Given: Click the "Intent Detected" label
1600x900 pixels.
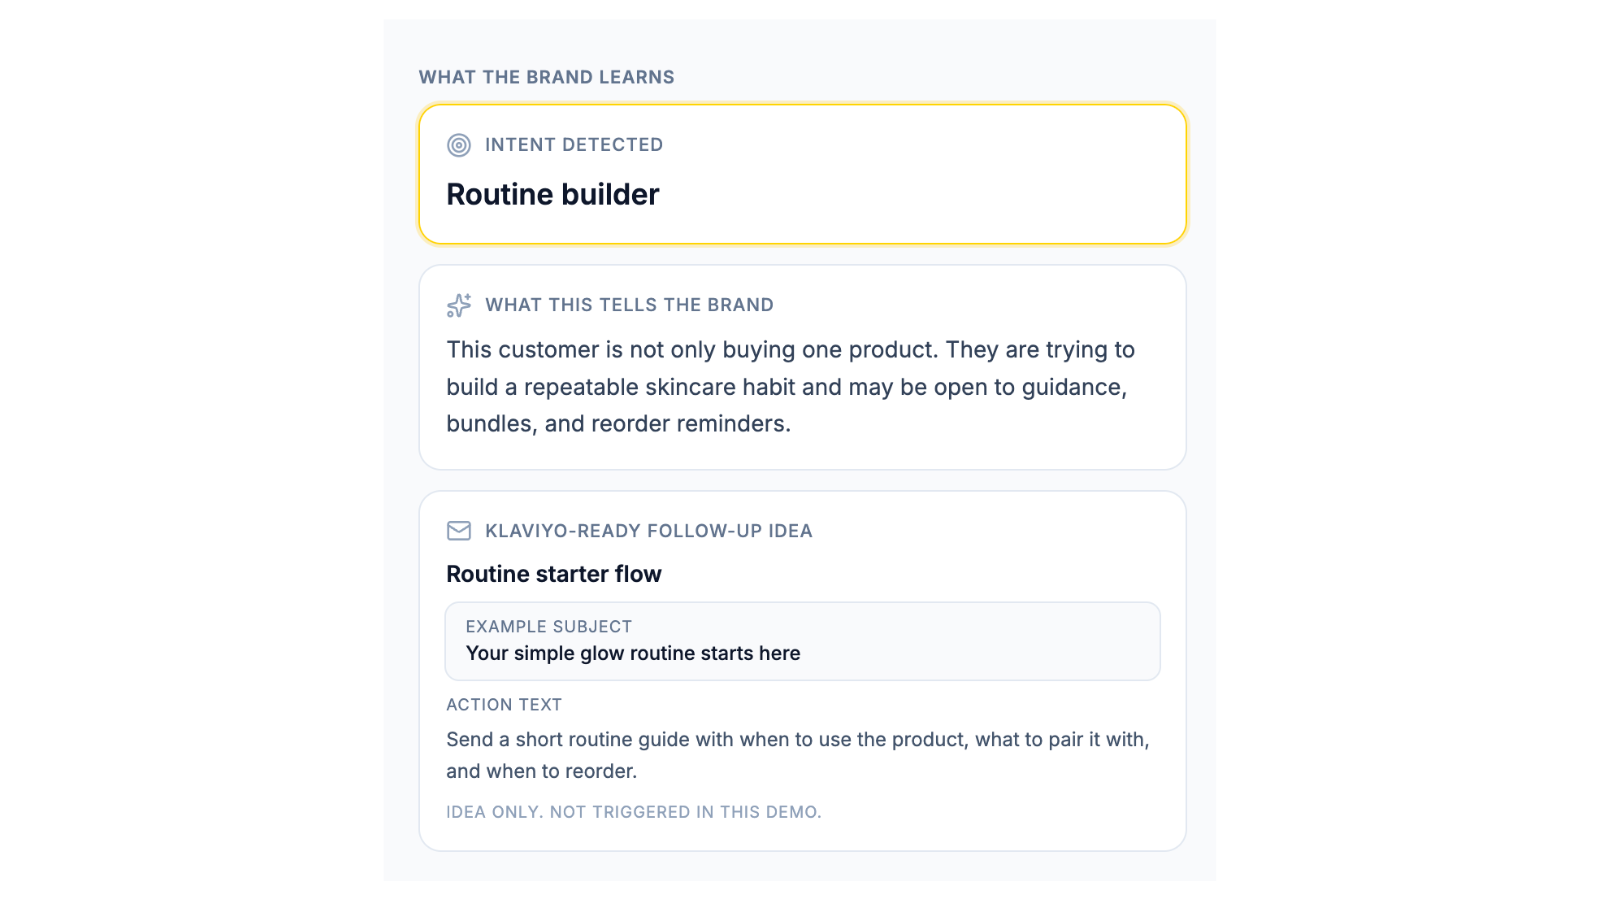Looking at the screenshot, I should [574, 145].
